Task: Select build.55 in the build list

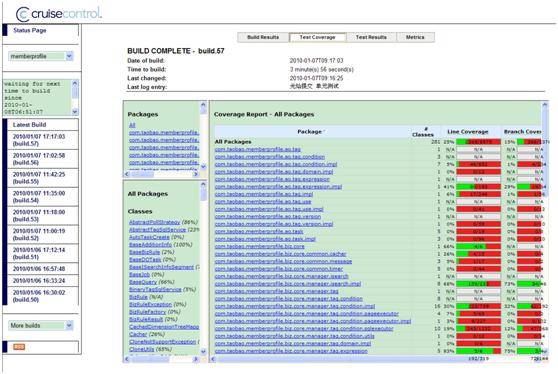Action: [x=39, y=178]
